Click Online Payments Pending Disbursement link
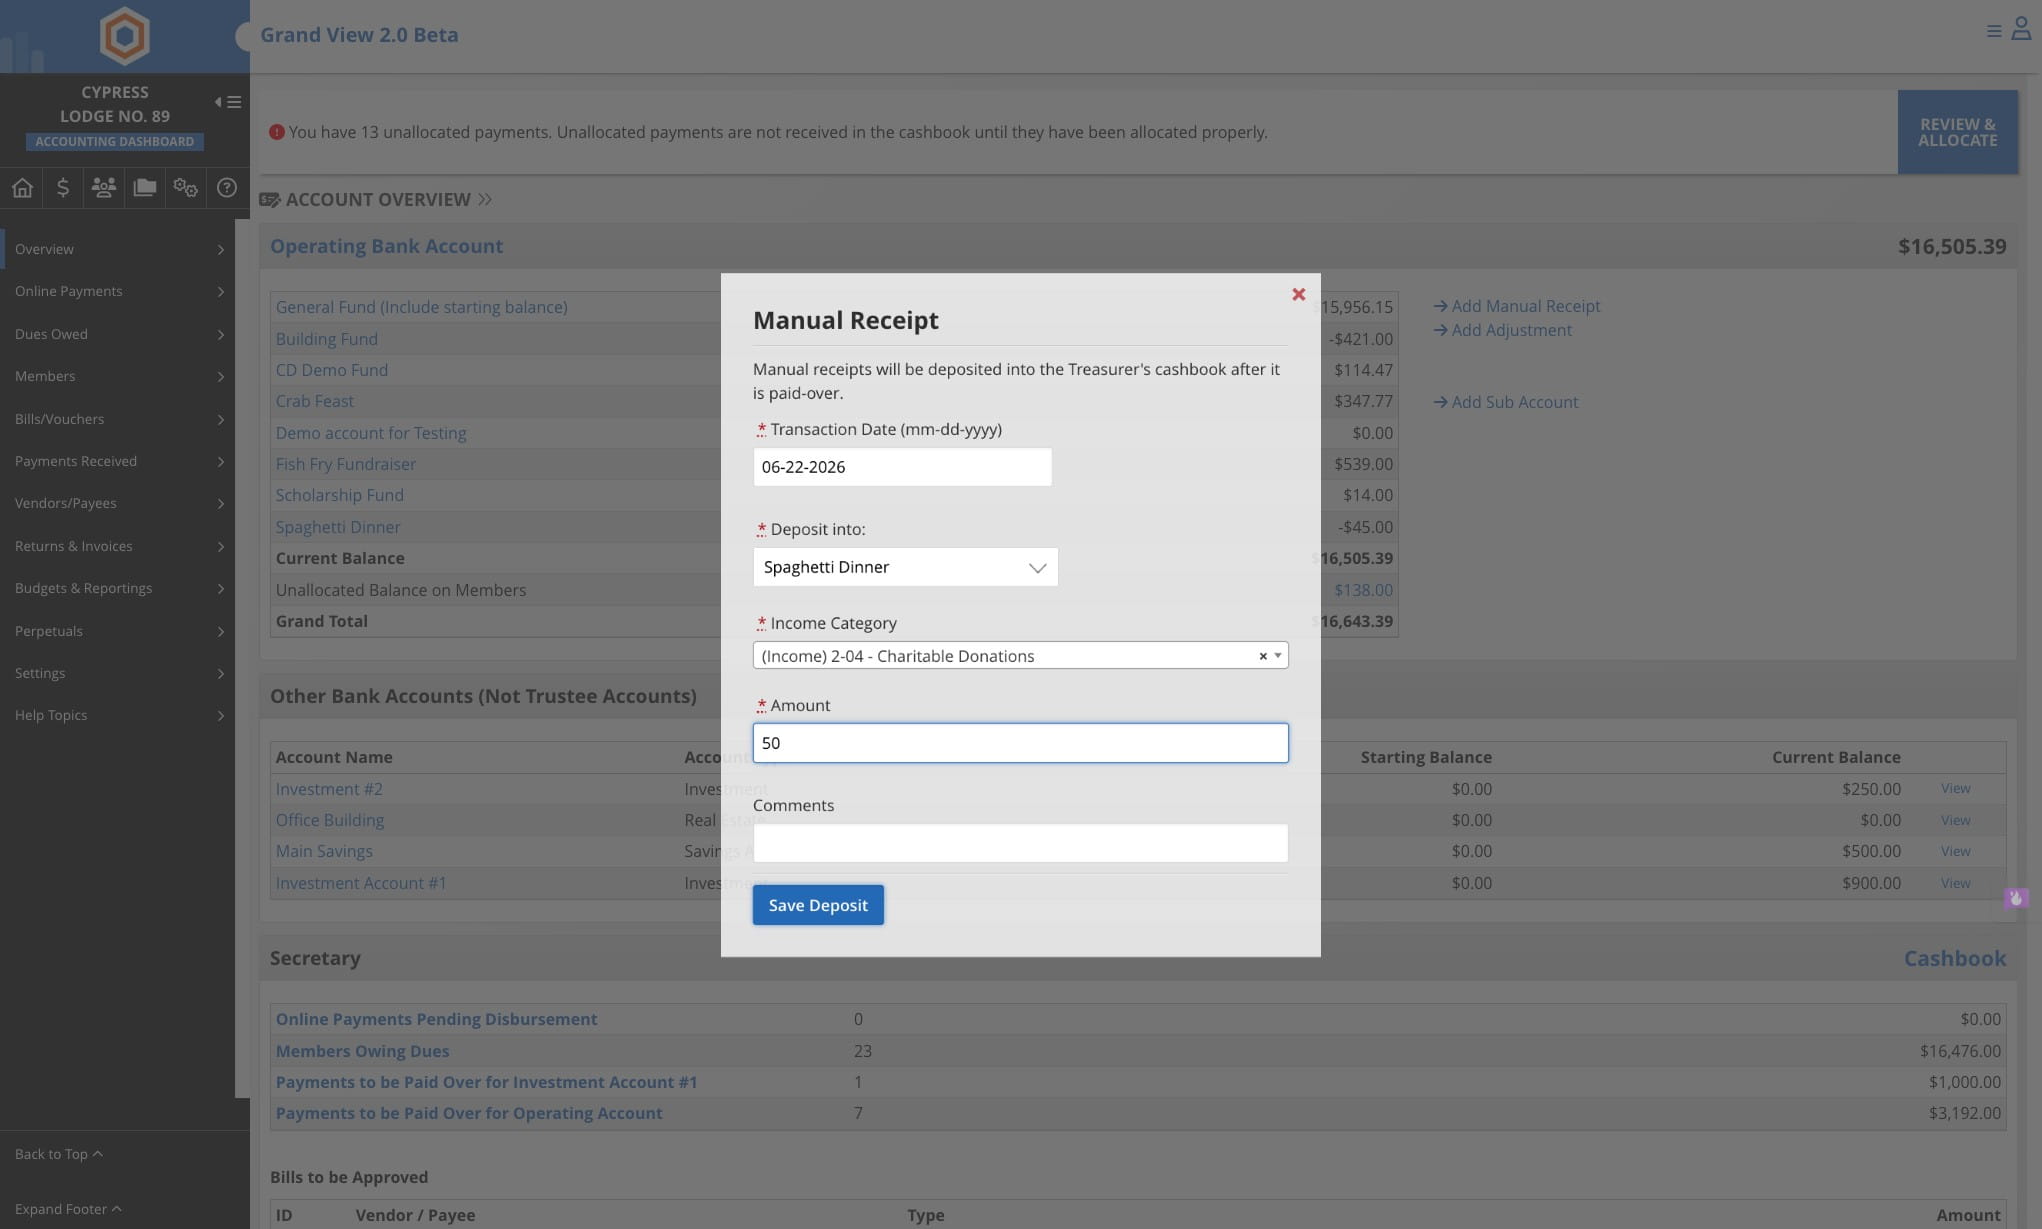2042x1229 pixels. coord(436,1019)
